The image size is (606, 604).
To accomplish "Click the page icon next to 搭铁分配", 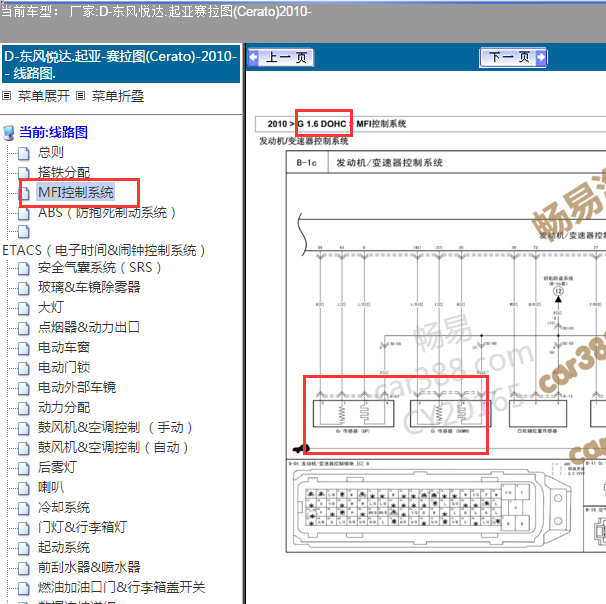I will 24,173.
